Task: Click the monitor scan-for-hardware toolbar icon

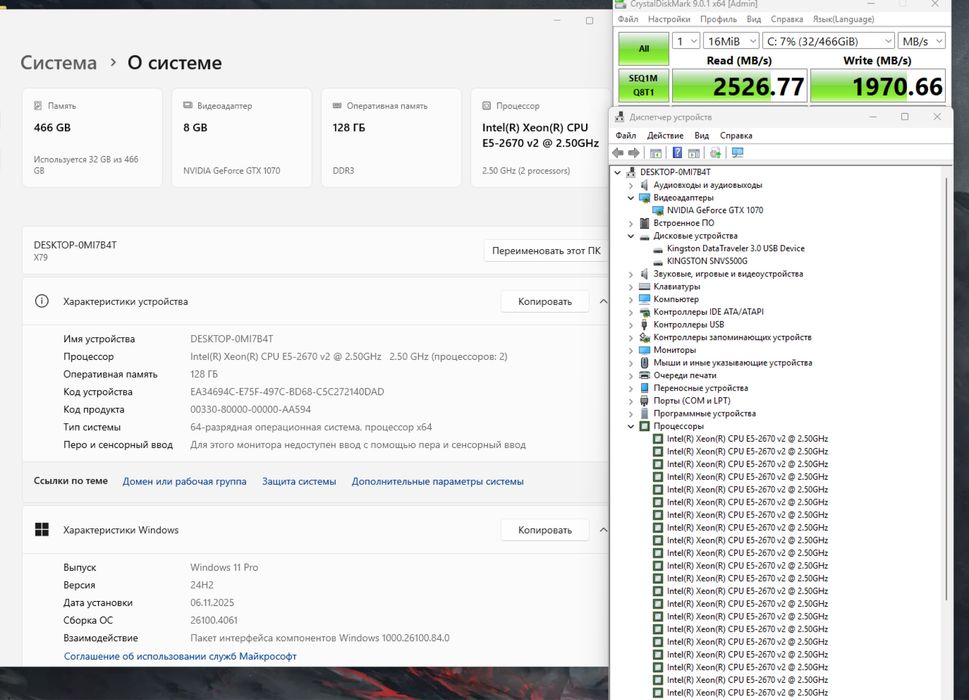Action: (x=737, y=153)
